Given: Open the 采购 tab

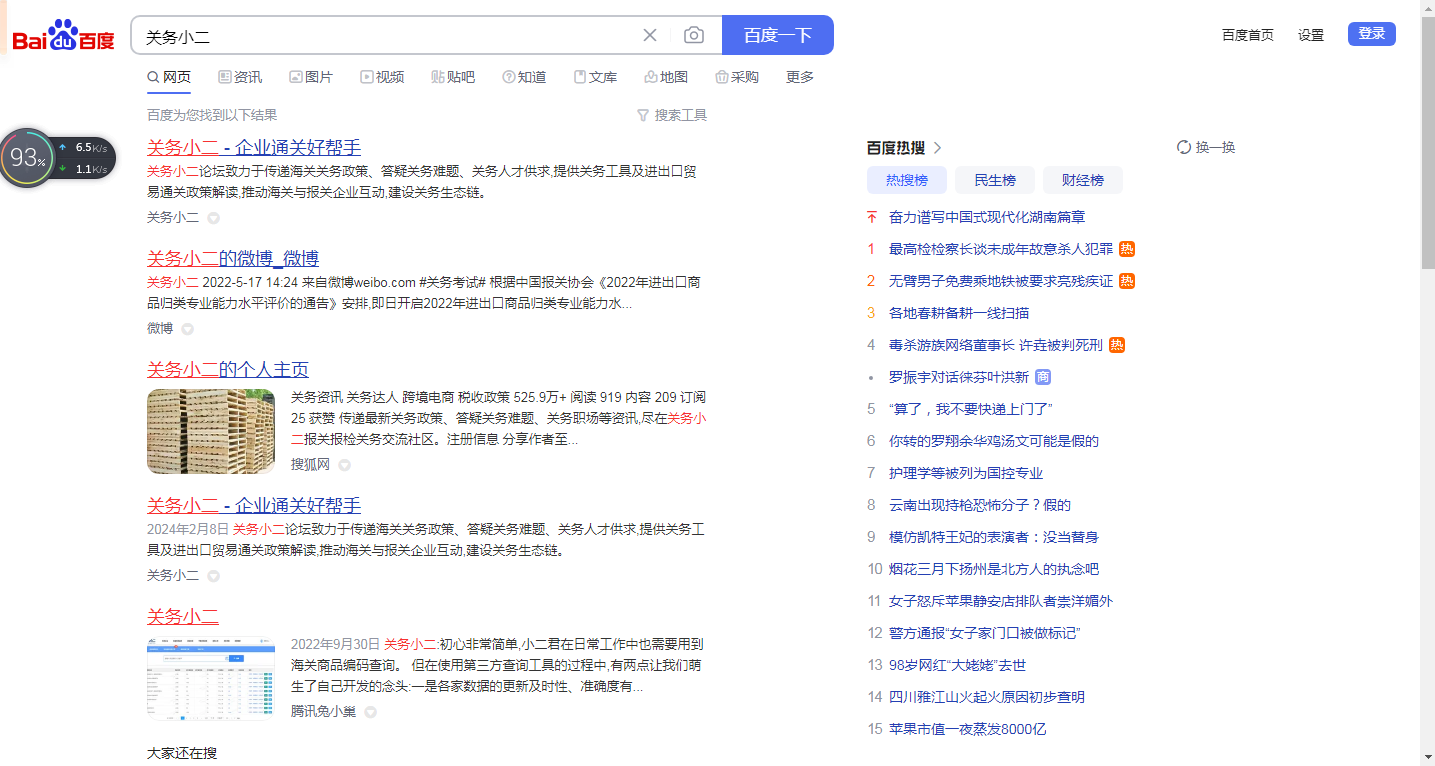Looking at the screenshot, I should click(x=737, y=77).
